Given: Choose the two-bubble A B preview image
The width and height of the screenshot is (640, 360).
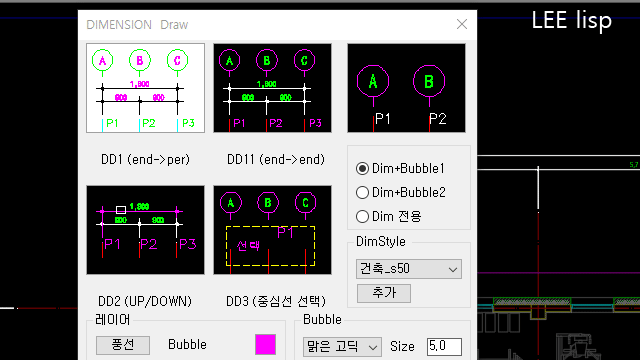Looking at the screenshot, I should [406, 88].
